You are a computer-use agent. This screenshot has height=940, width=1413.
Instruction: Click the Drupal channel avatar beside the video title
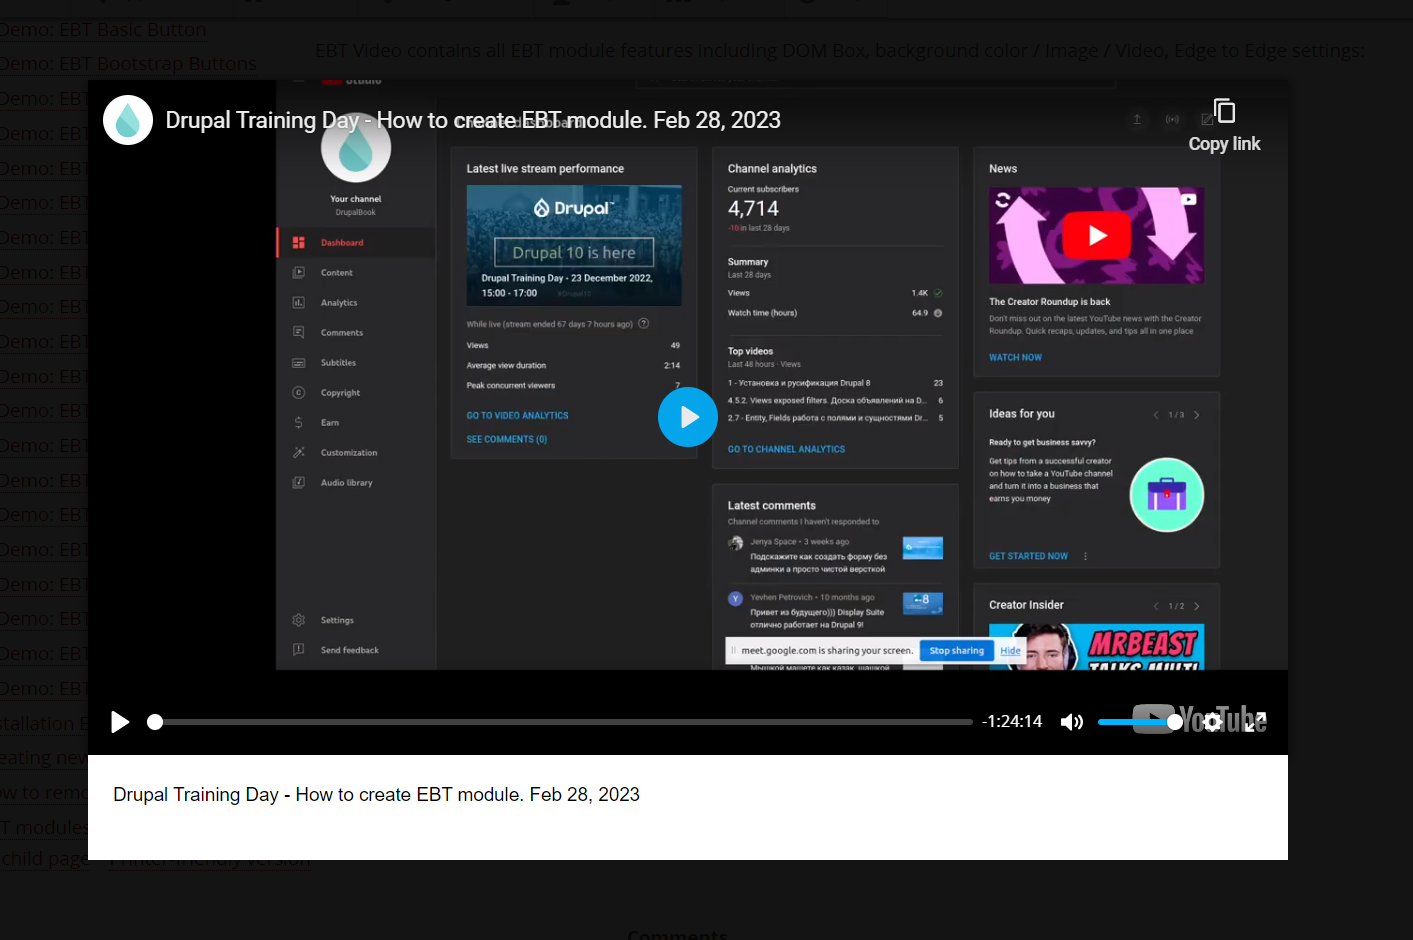click(128, 120)
